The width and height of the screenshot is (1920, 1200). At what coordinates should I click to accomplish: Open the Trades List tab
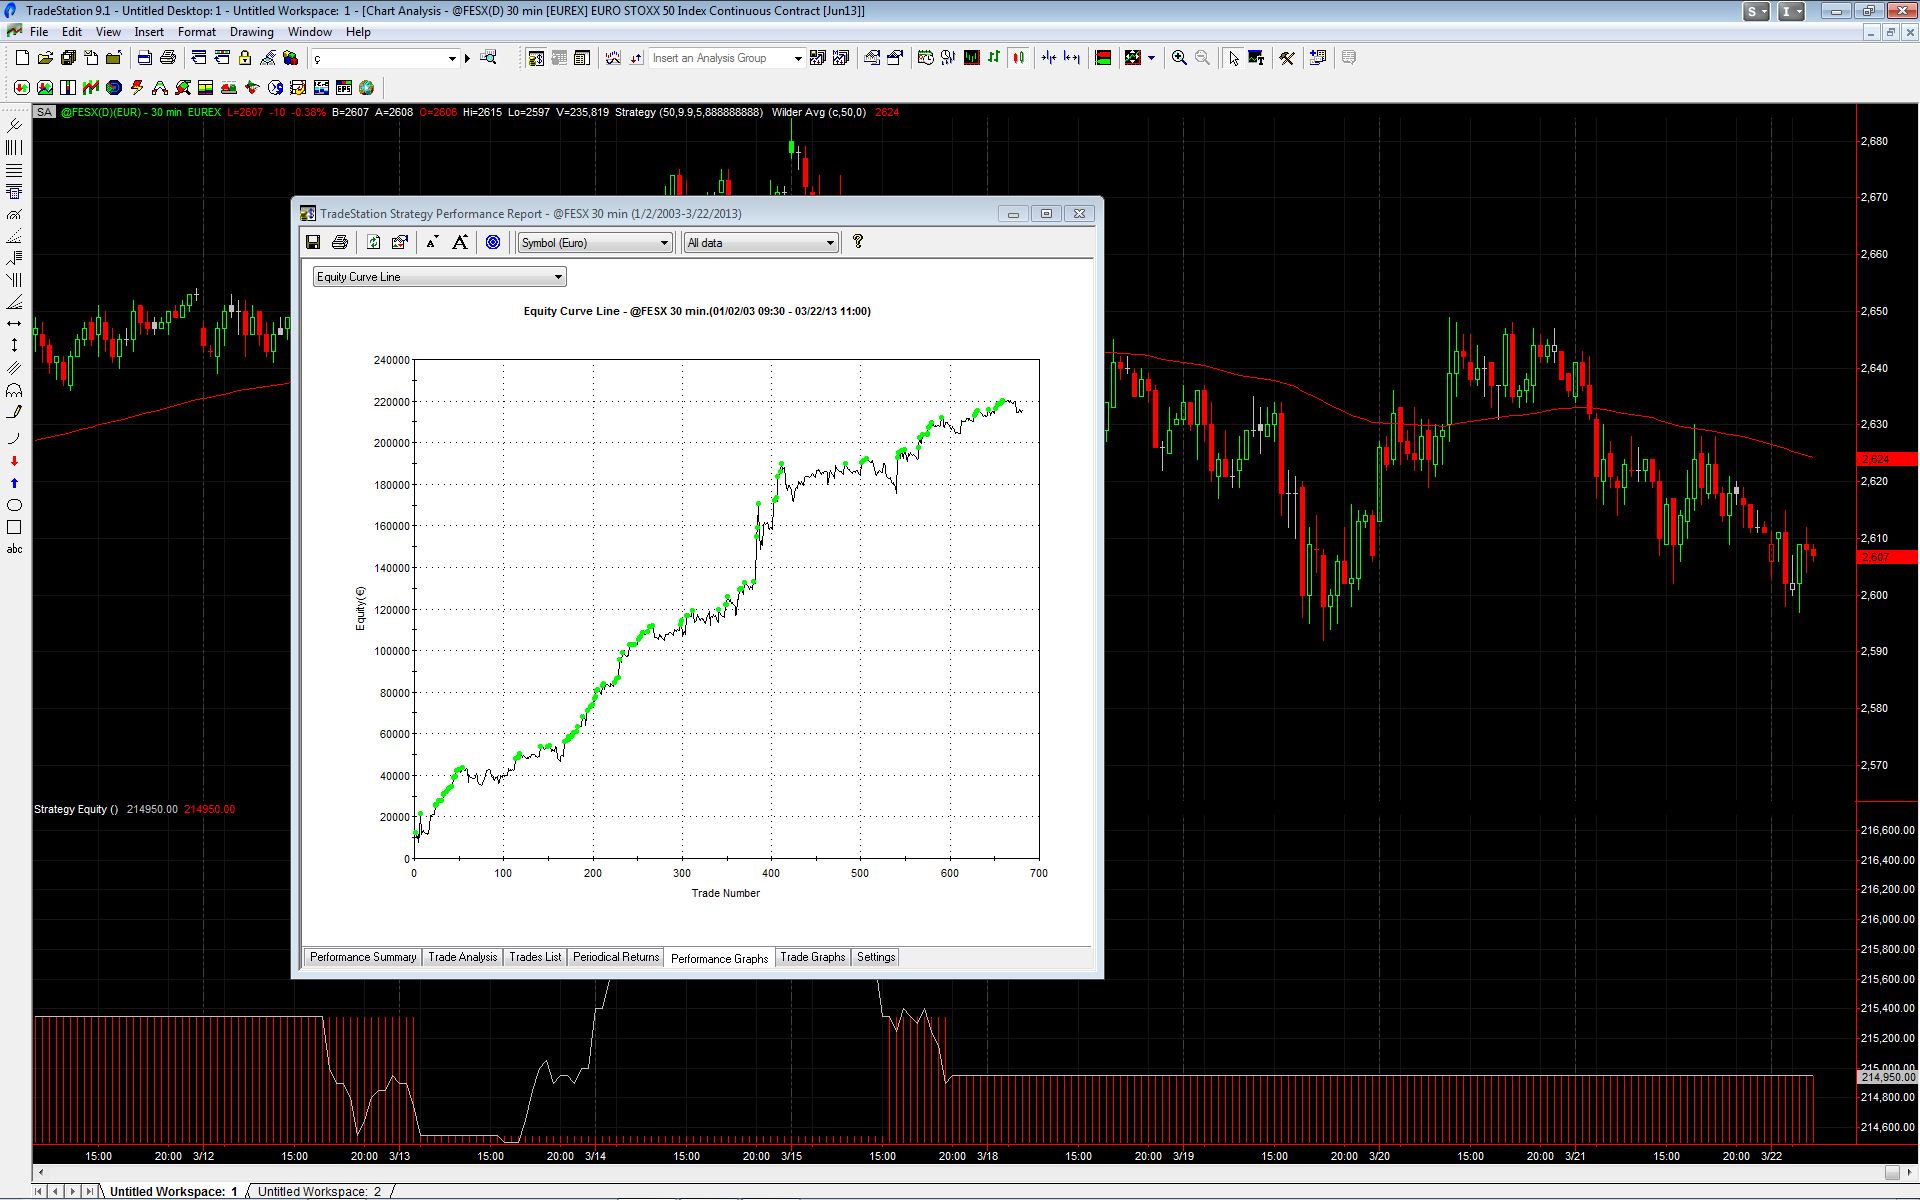coord(534,957)
